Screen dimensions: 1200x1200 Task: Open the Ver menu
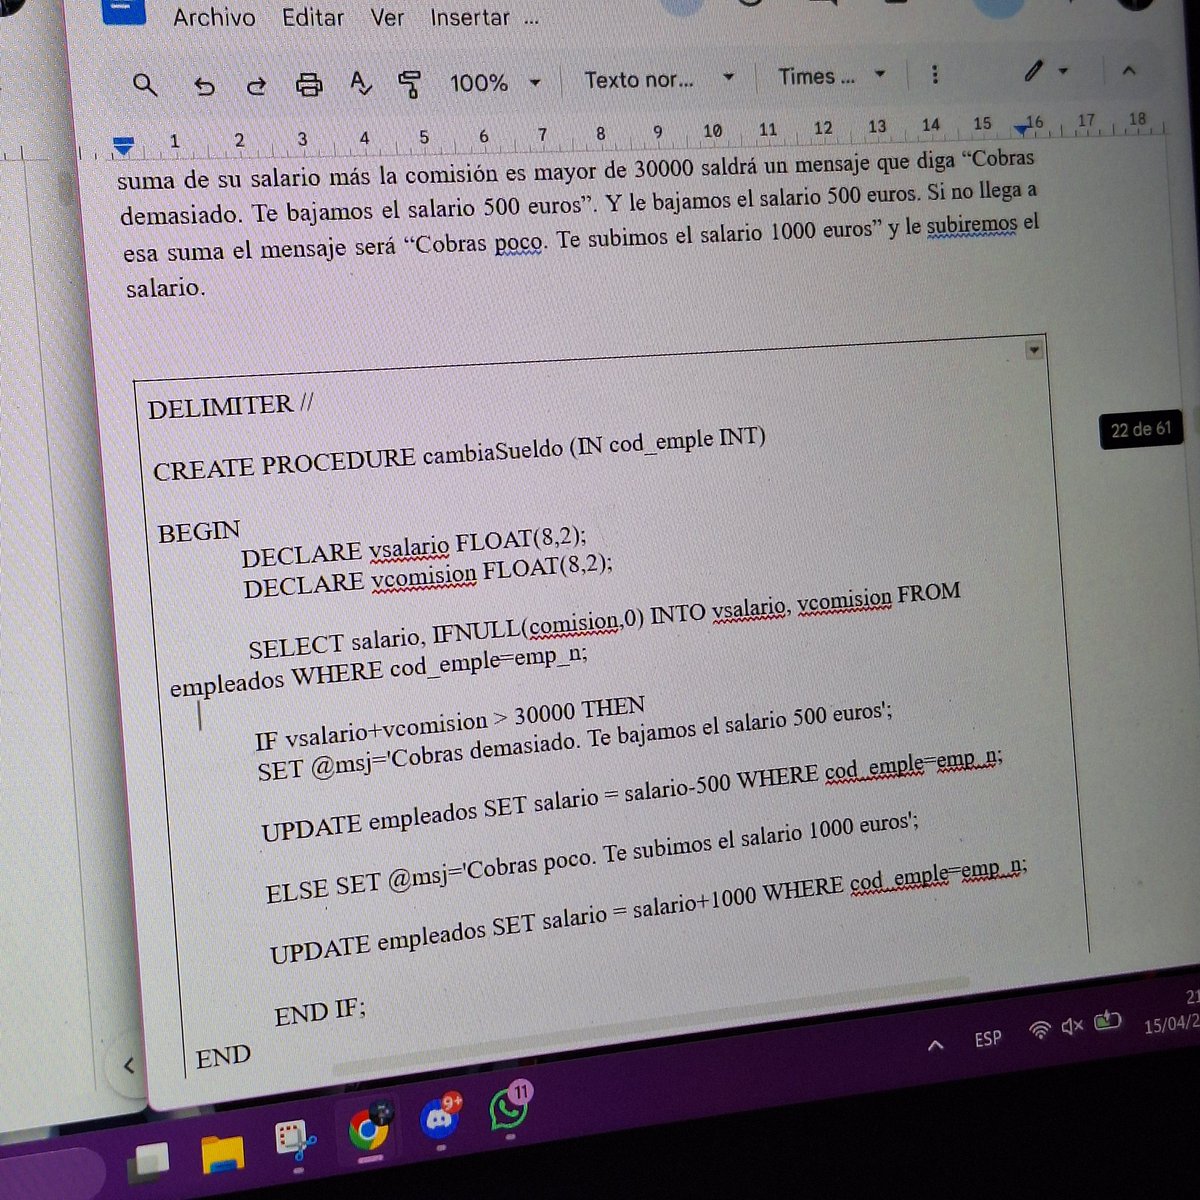coord(387,18)
